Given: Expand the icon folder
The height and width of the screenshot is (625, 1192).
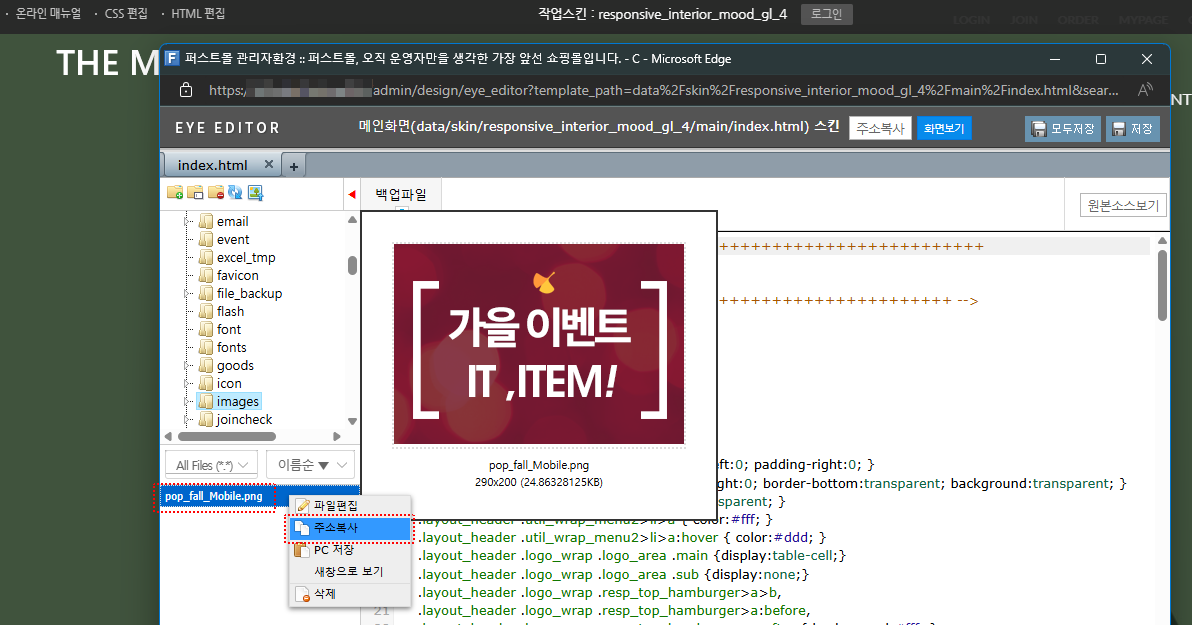Looking at the screenshot, I should coord(188,383).
